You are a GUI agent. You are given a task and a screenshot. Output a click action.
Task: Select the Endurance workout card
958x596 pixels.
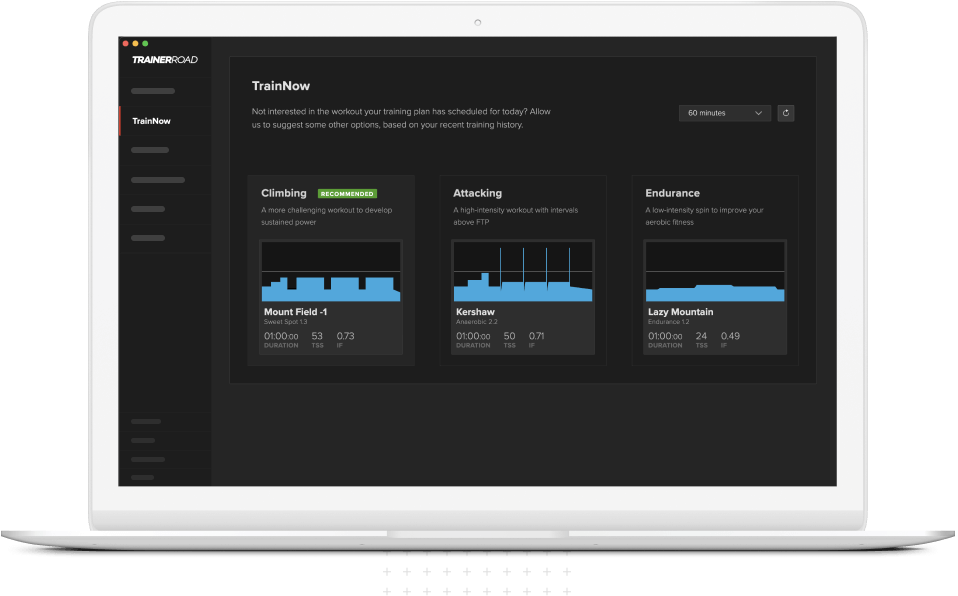715,270
